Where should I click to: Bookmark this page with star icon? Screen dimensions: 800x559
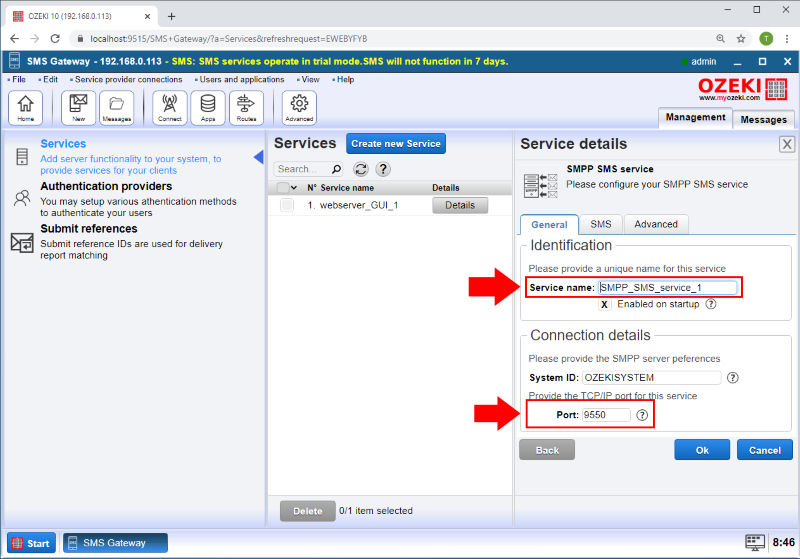point(741,38)
